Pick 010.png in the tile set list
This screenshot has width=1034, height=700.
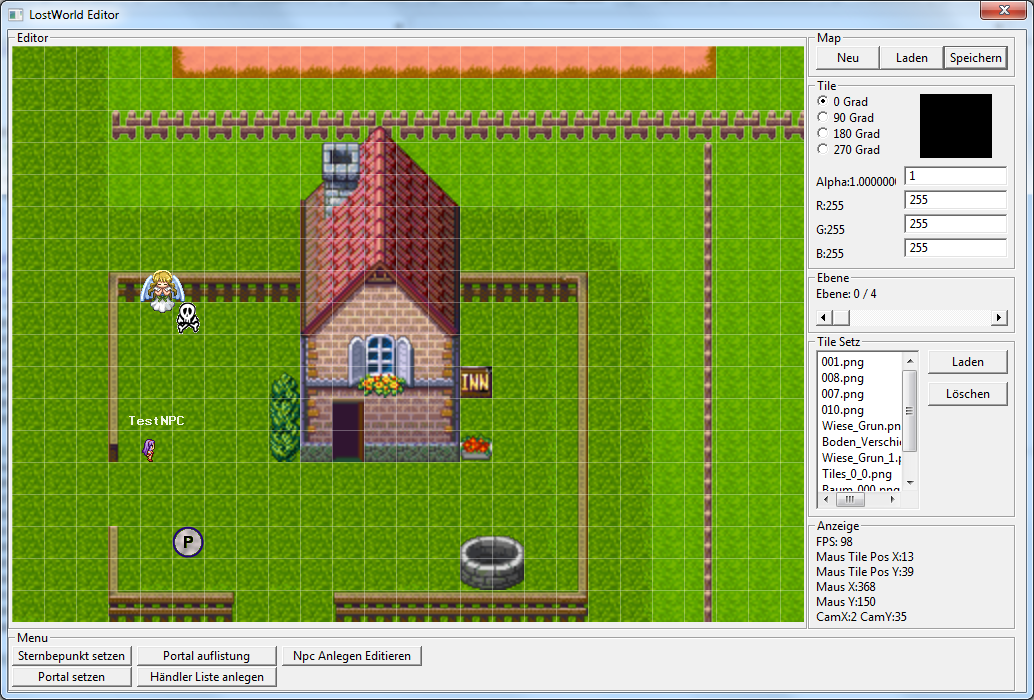tap(843, 409)
